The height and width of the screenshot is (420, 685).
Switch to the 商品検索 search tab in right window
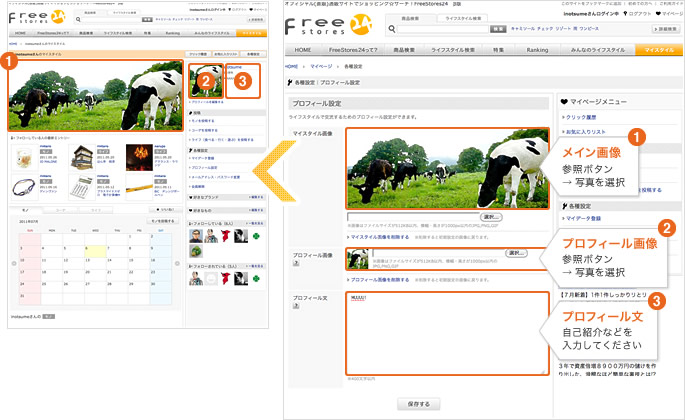(410, 18)
